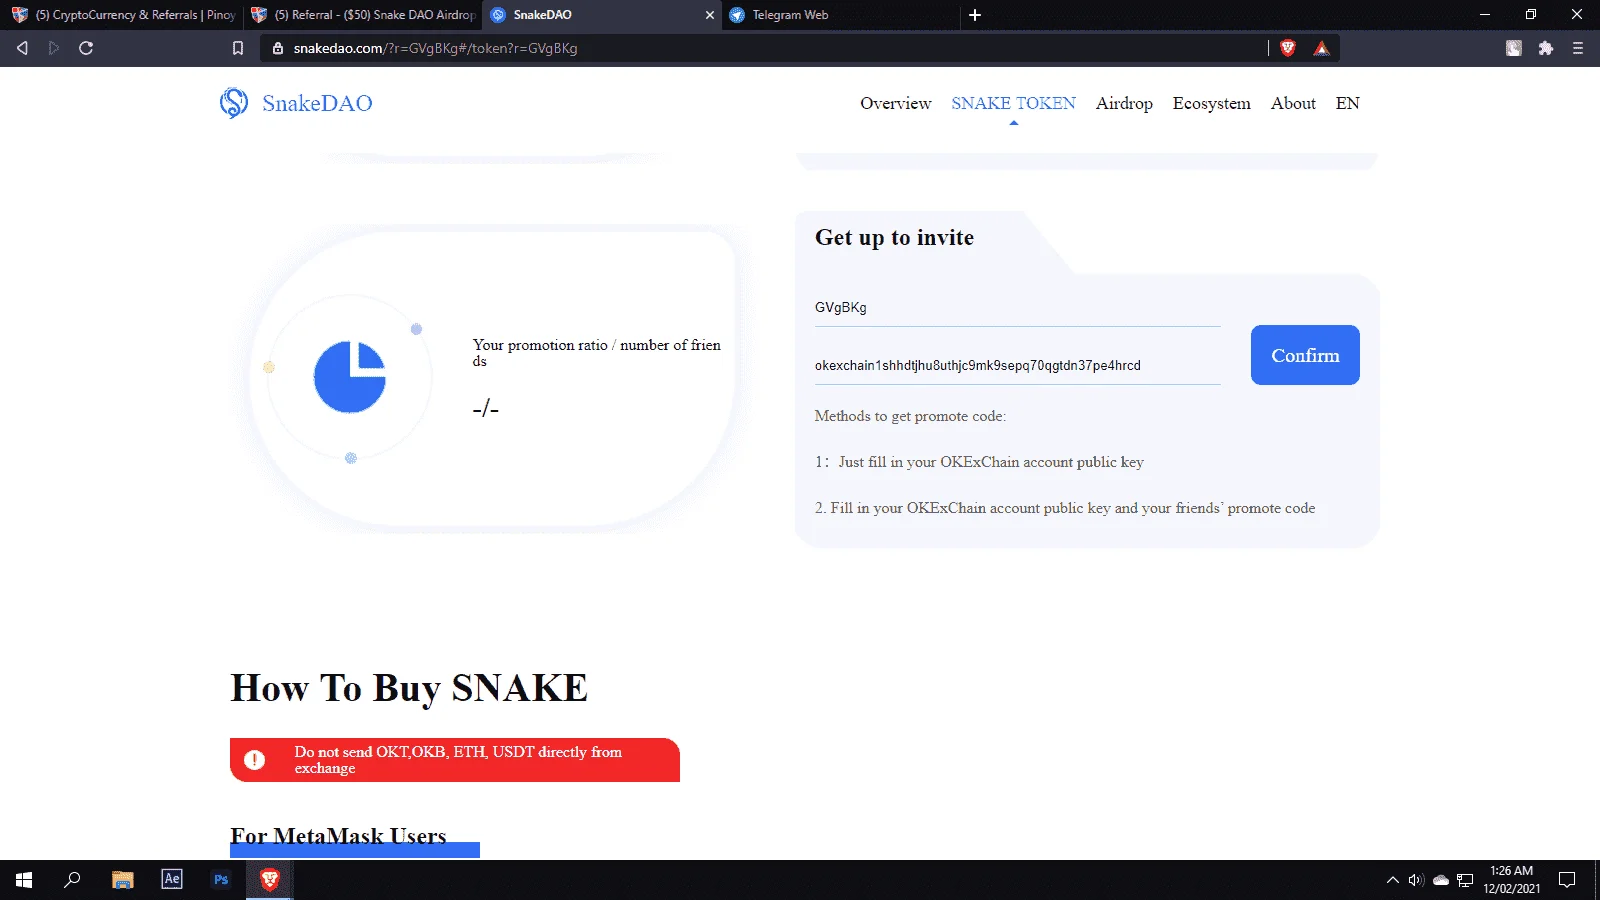1600x900 pixels.
Task: Click the method 2 friends' promote code text
Action: coord(1065,508)
